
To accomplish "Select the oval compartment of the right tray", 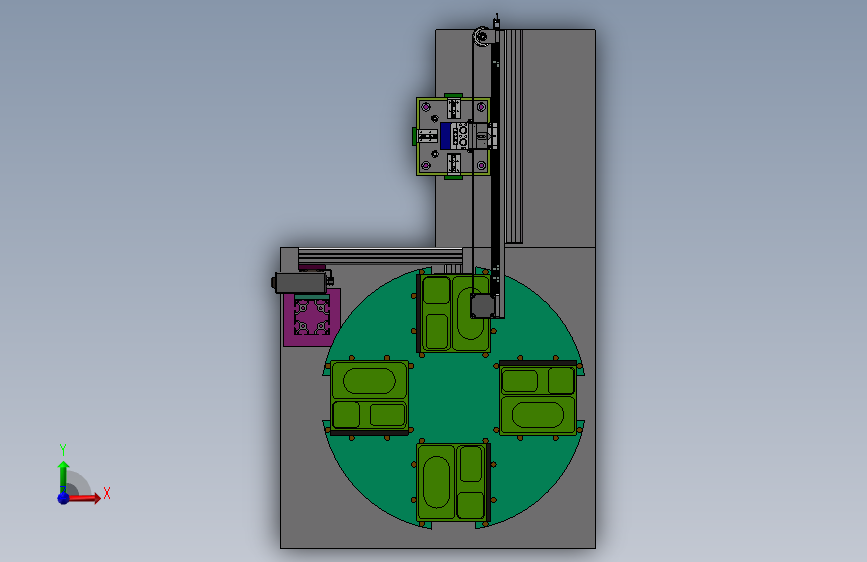I will coord(537,415).
